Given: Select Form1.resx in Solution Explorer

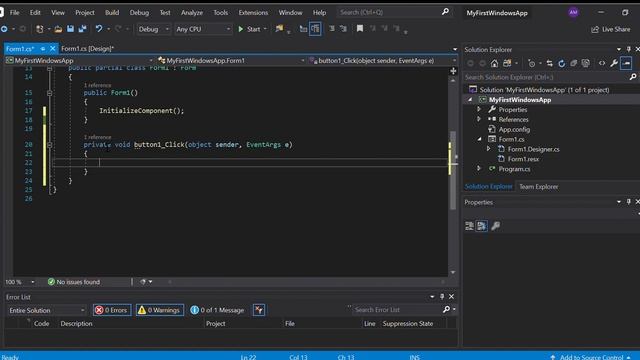Looking at the screenshot, I should click(518, 159).
